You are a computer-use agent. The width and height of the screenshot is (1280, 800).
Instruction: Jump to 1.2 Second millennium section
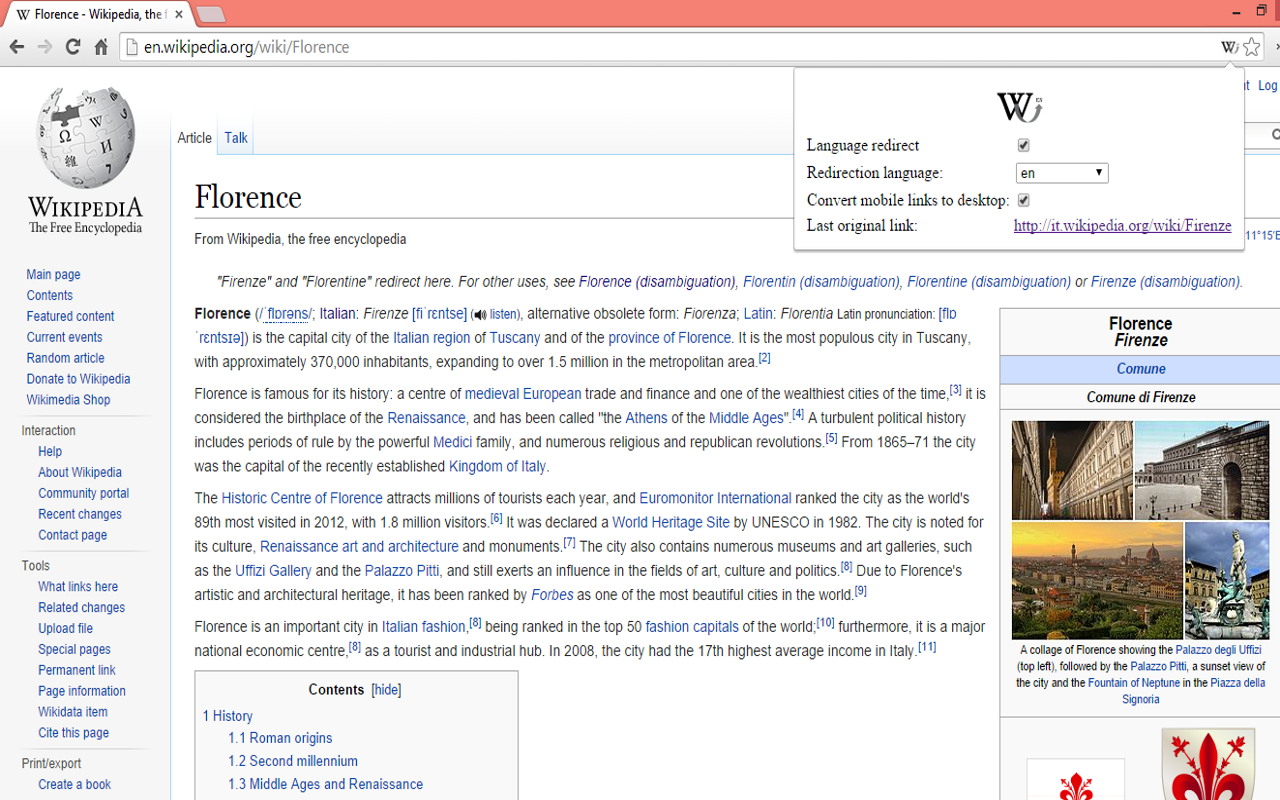pyautogui.click(x=293, y=761)
